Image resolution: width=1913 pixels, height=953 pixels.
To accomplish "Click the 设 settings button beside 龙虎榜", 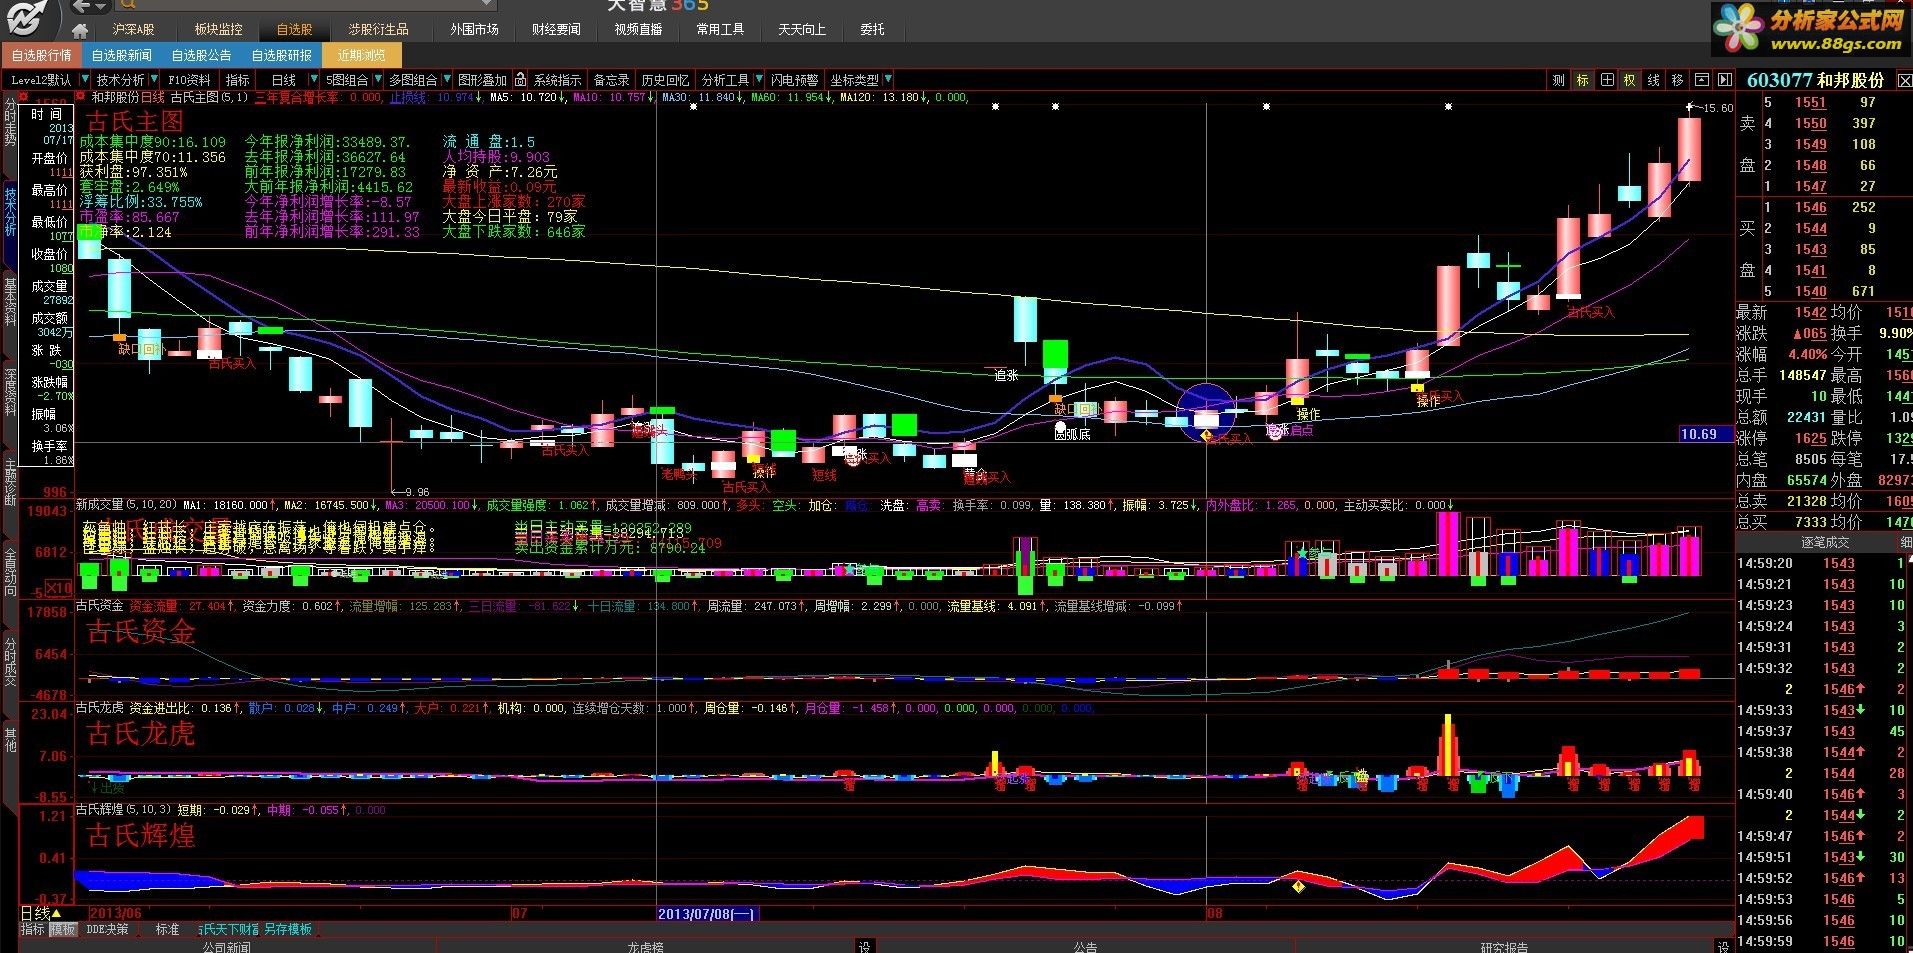I will click(x=865, y=946).
